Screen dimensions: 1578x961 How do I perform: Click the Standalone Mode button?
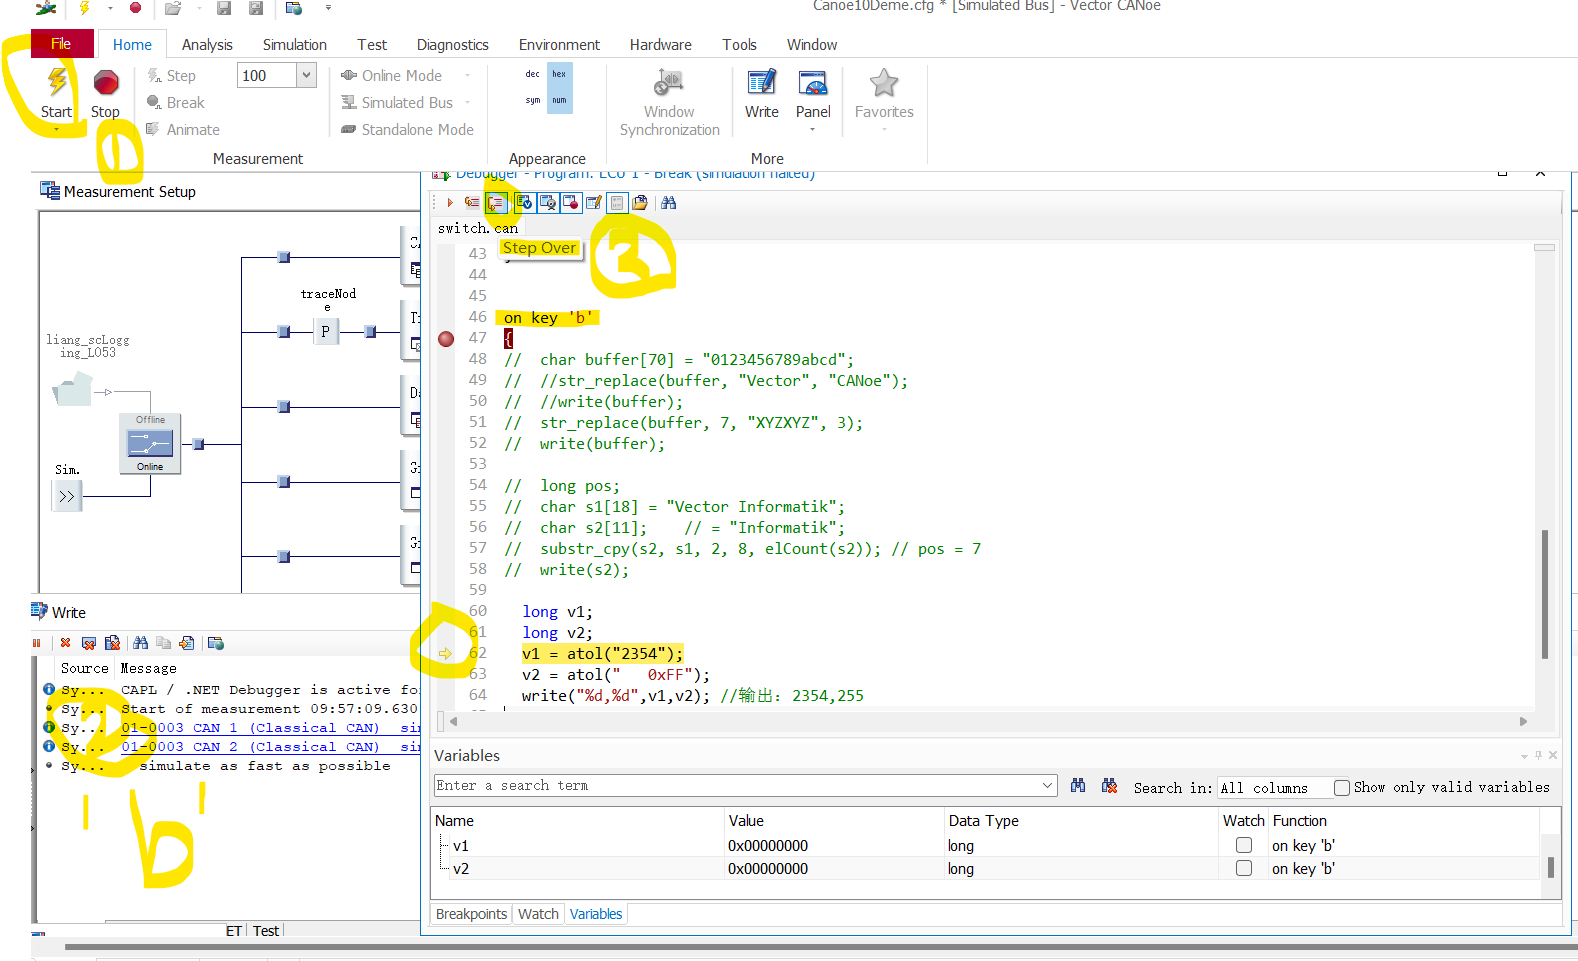408,130
